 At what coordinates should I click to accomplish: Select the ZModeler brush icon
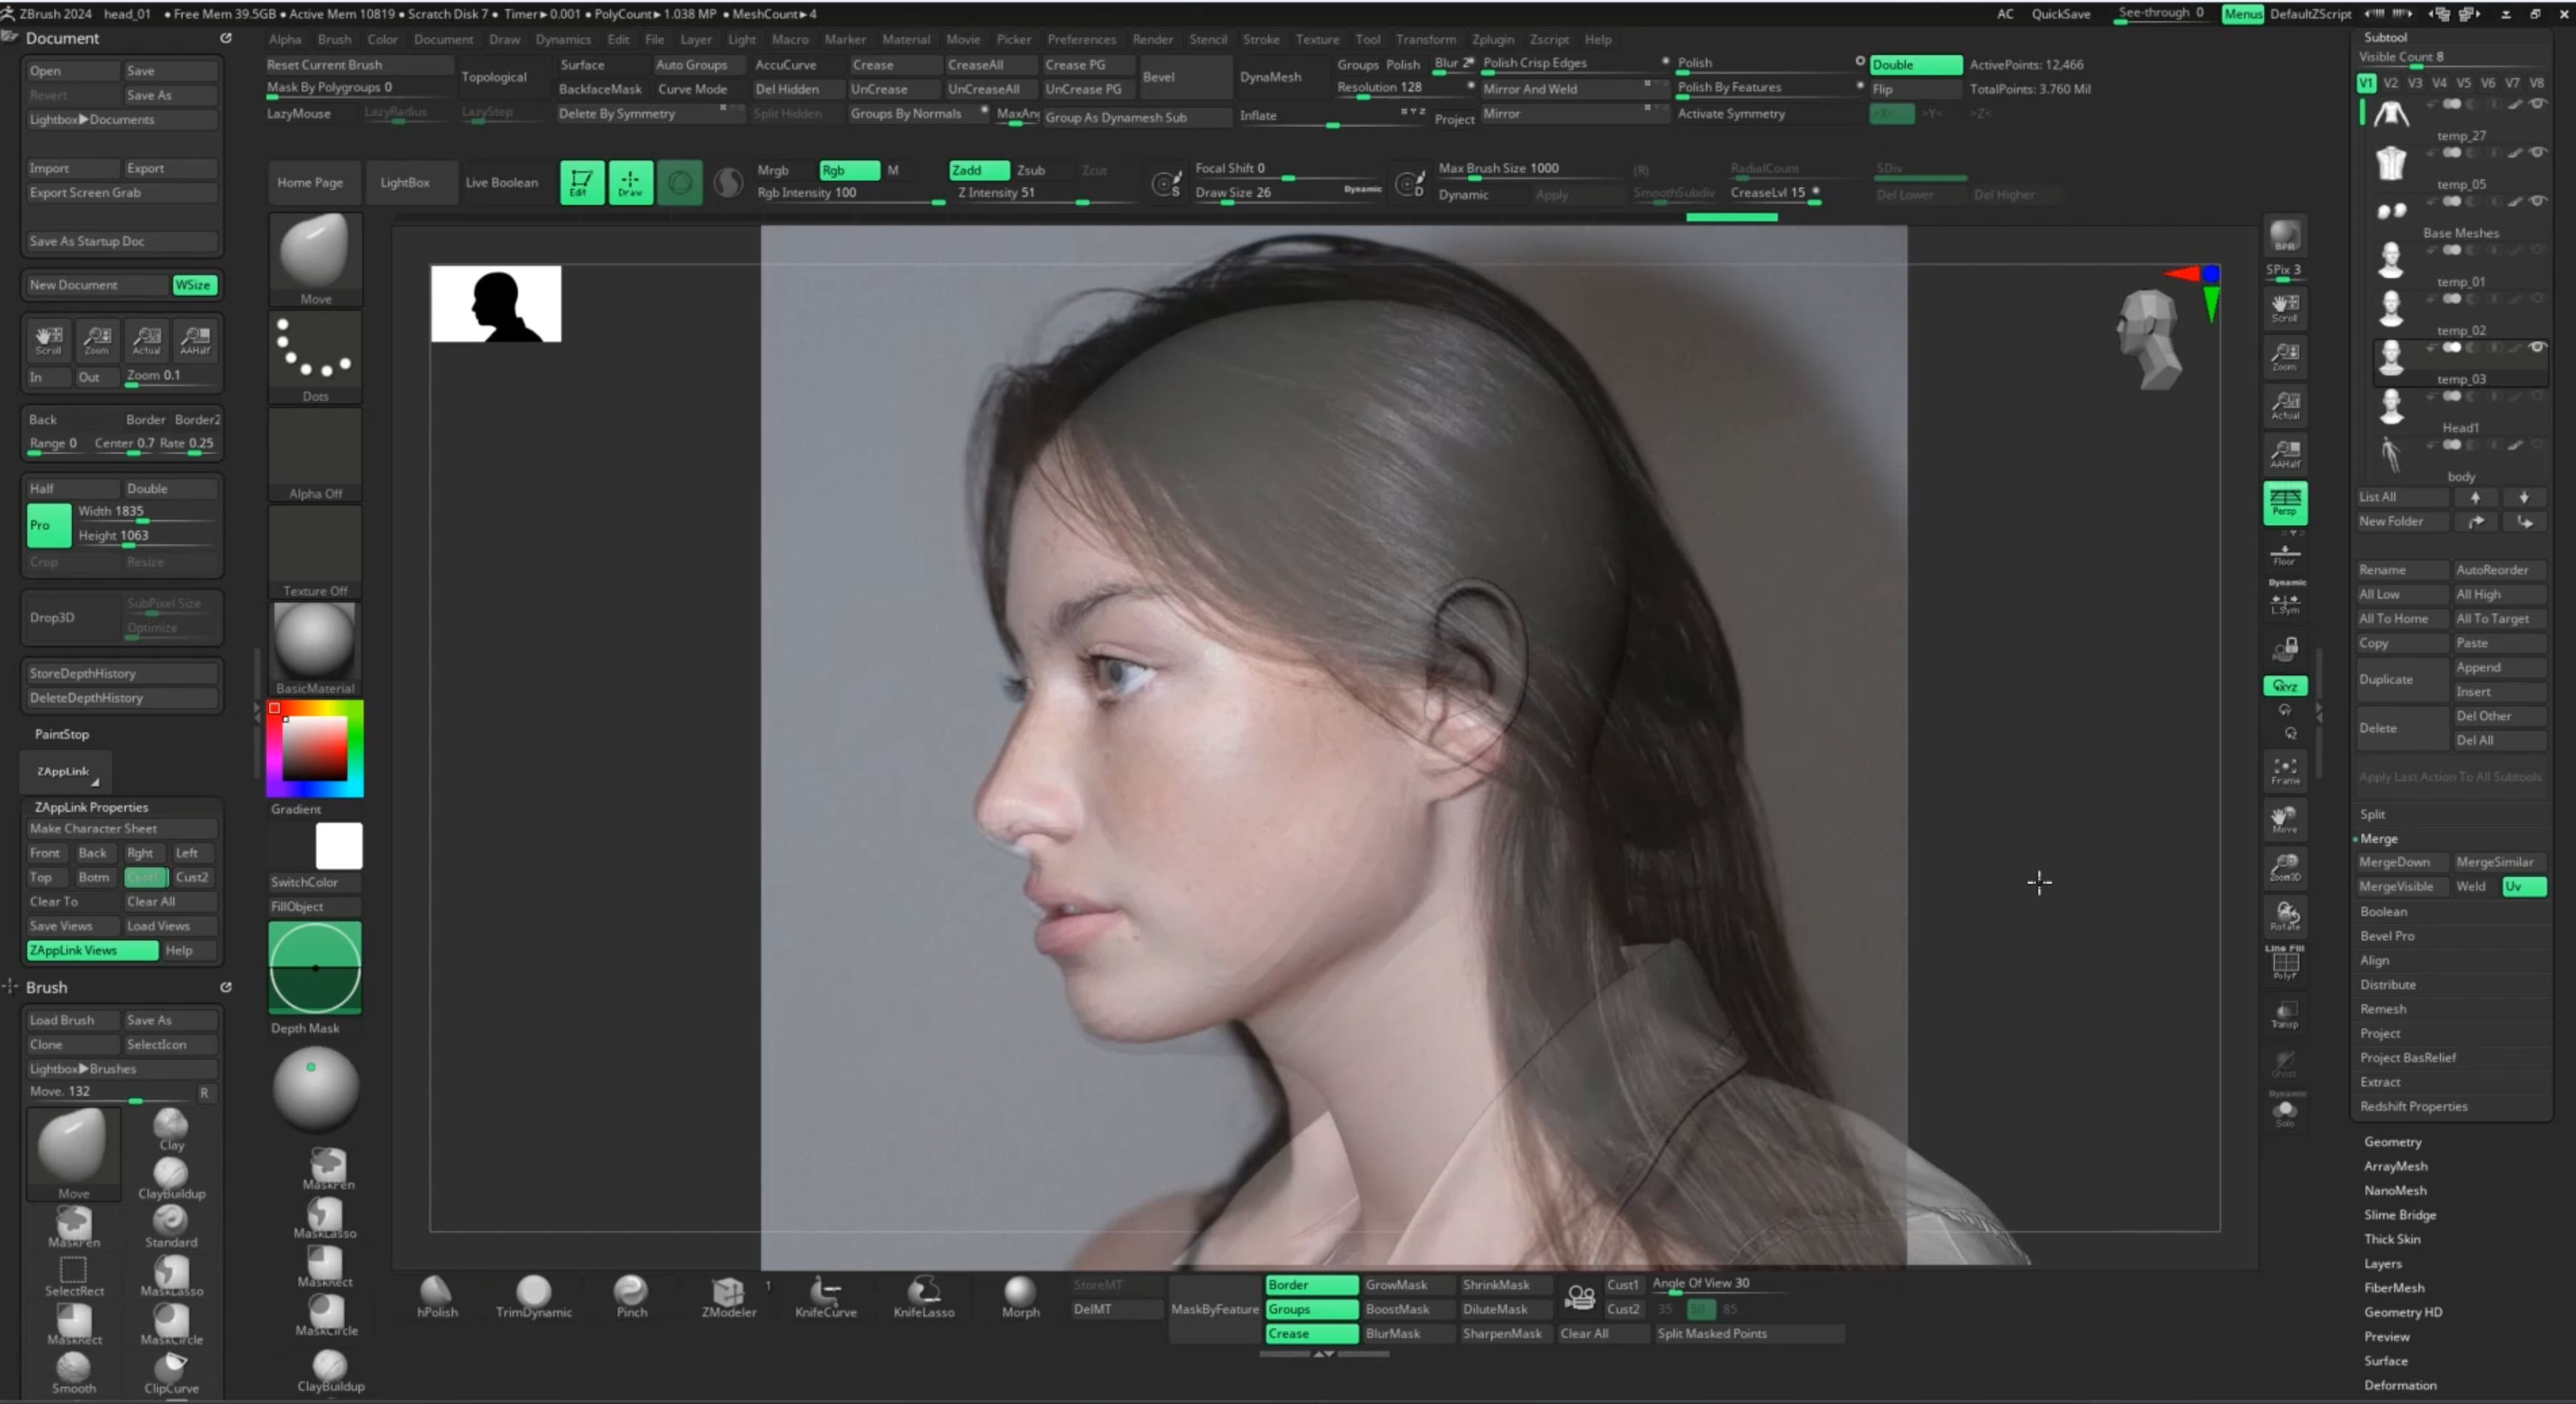728,1292
